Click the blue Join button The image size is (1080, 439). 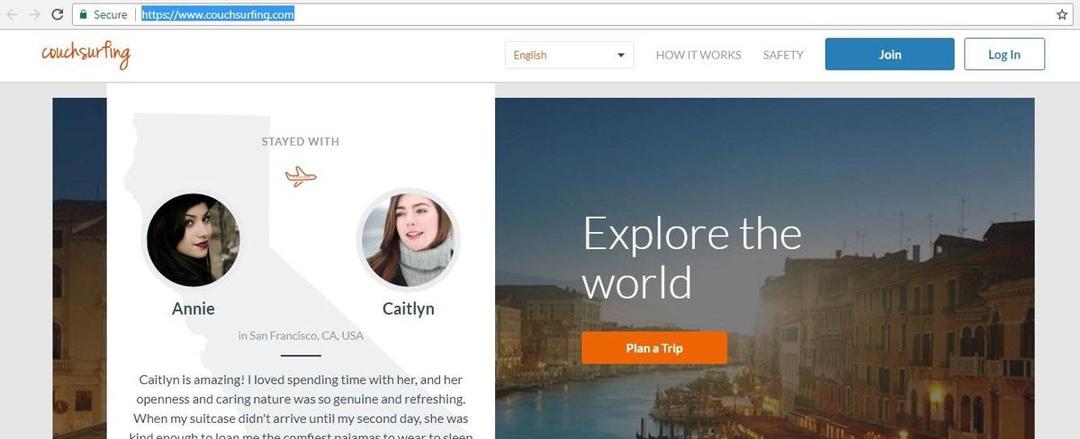(x=889, y=54)
